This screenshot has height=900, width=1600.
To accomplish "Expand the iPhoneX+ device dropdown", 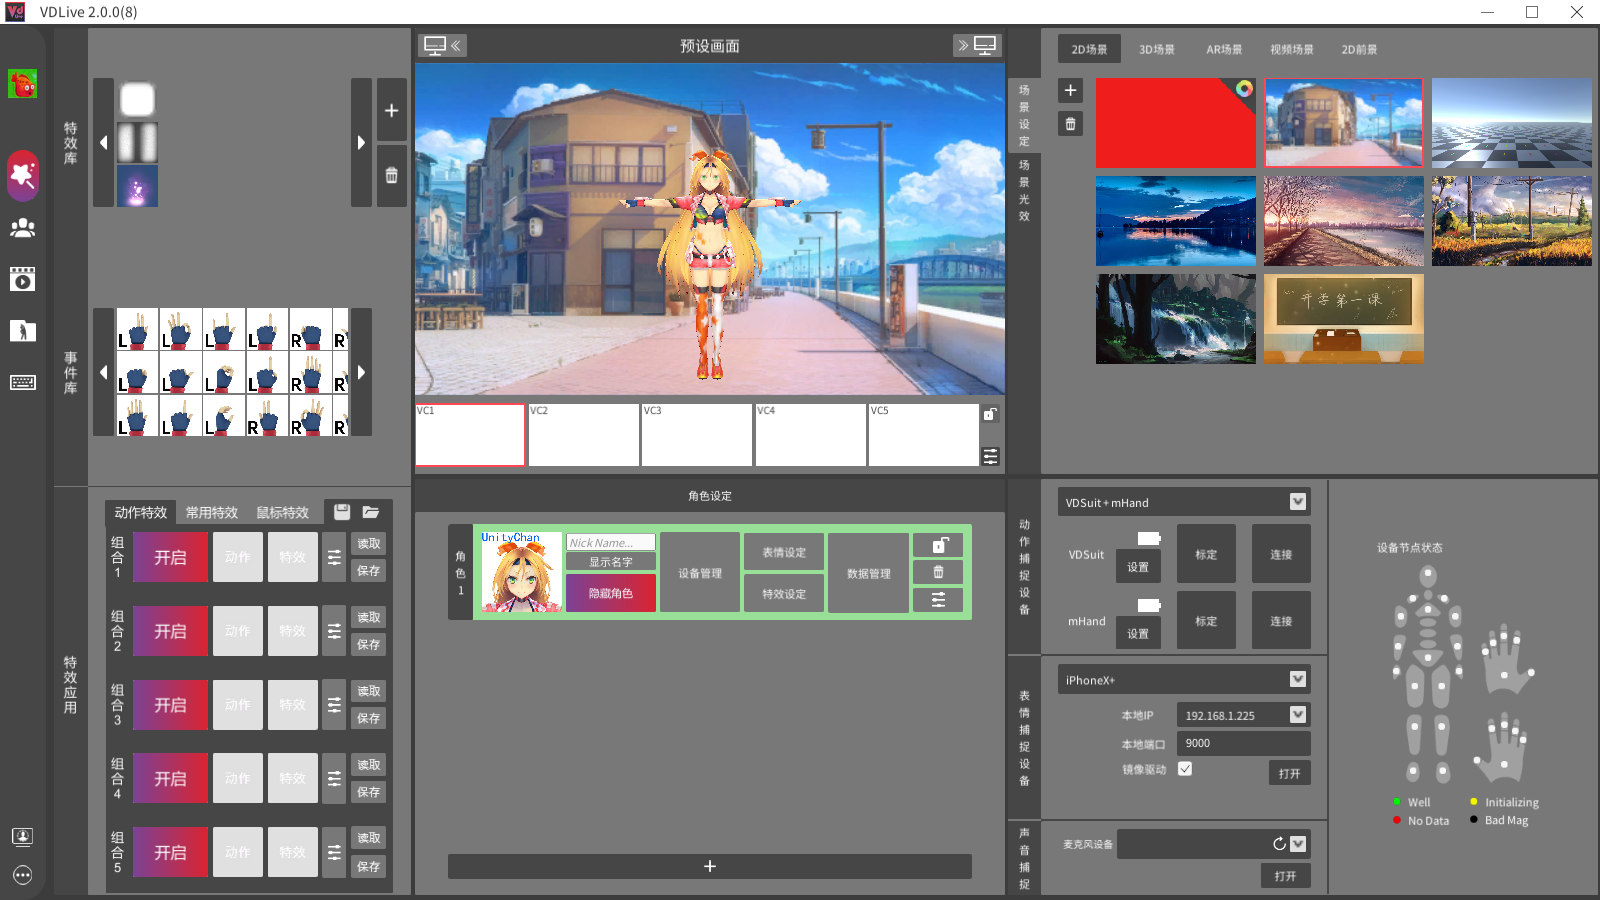I will click(1298, 680).
